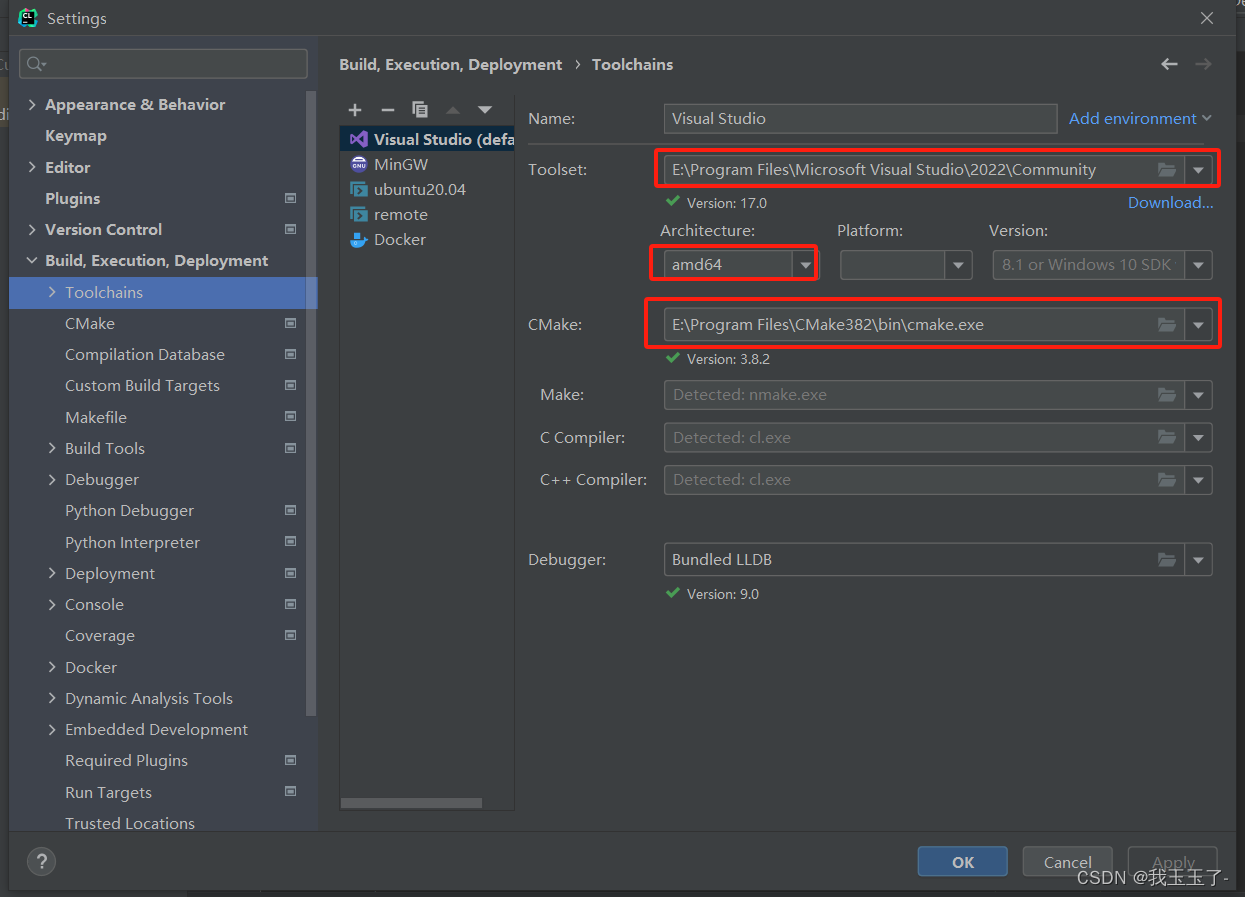Open Toolset path dropdown arrow
This screenshot has height=897, width=1245.
click(x=1198, y=170)
